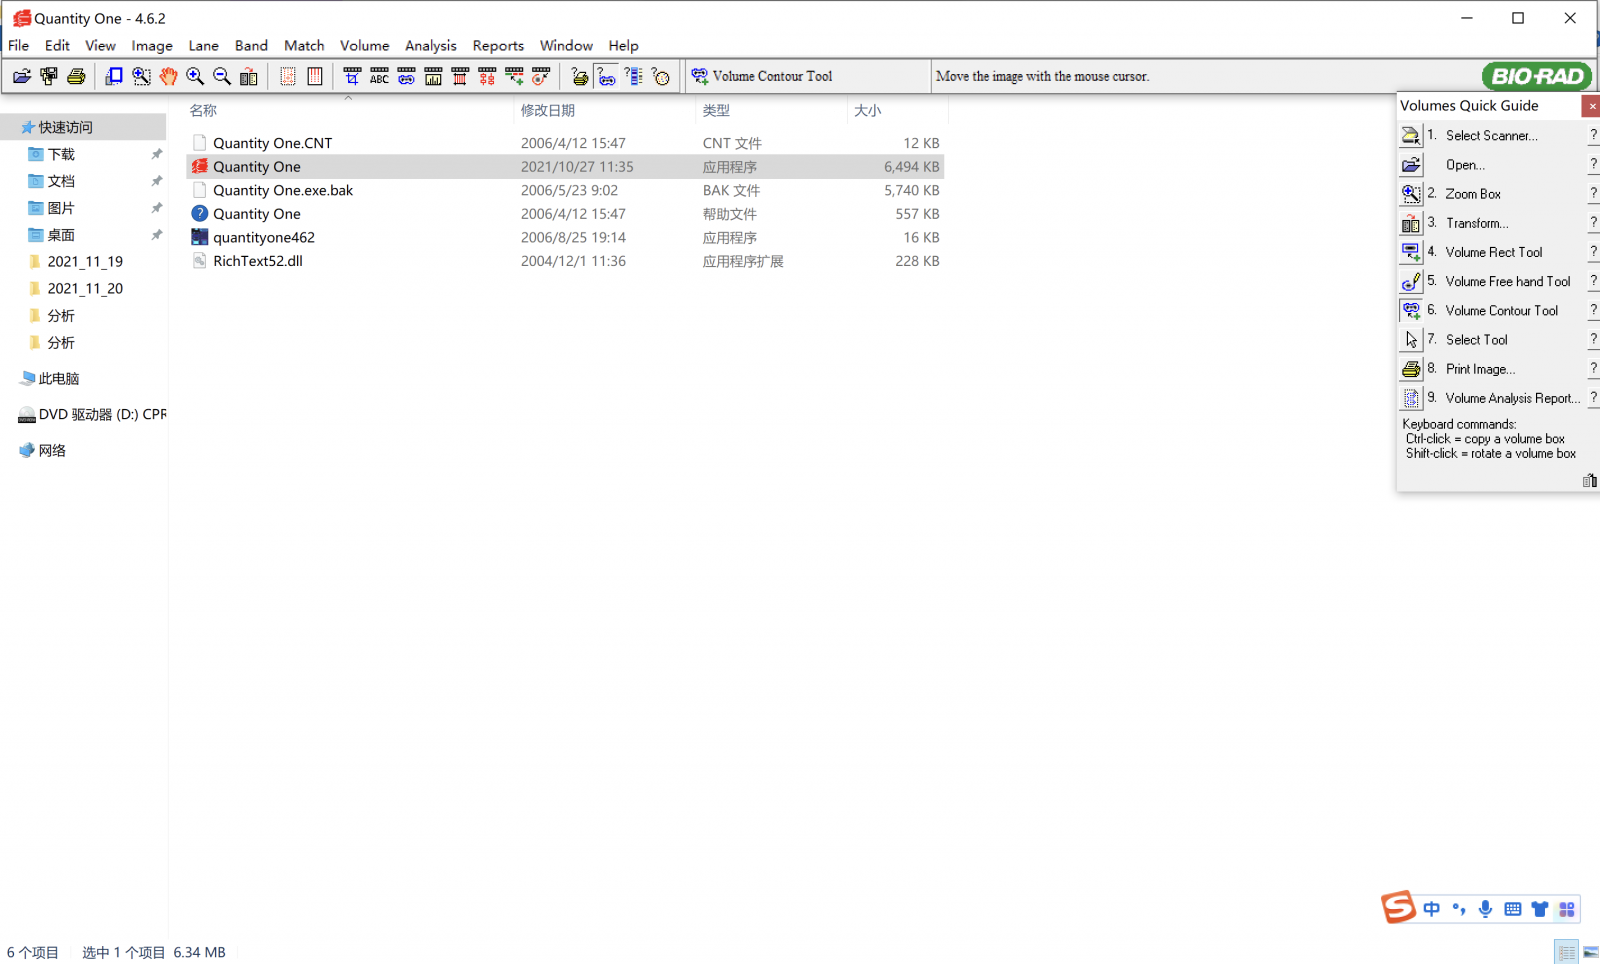Image resolution: width=1600 pixels, height=964 pixels.
Task: Open the Reports menu
Action: point(498,45)
